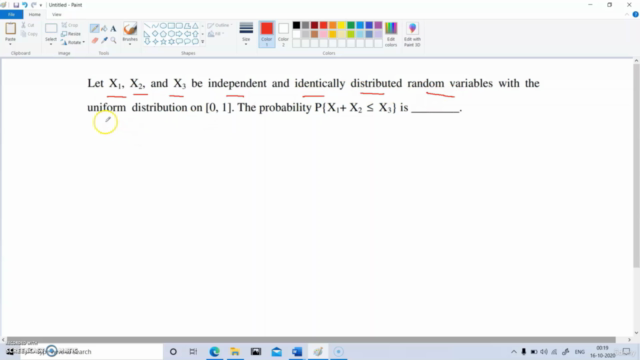Open Microsoft Edge from the taskbar

214,351
